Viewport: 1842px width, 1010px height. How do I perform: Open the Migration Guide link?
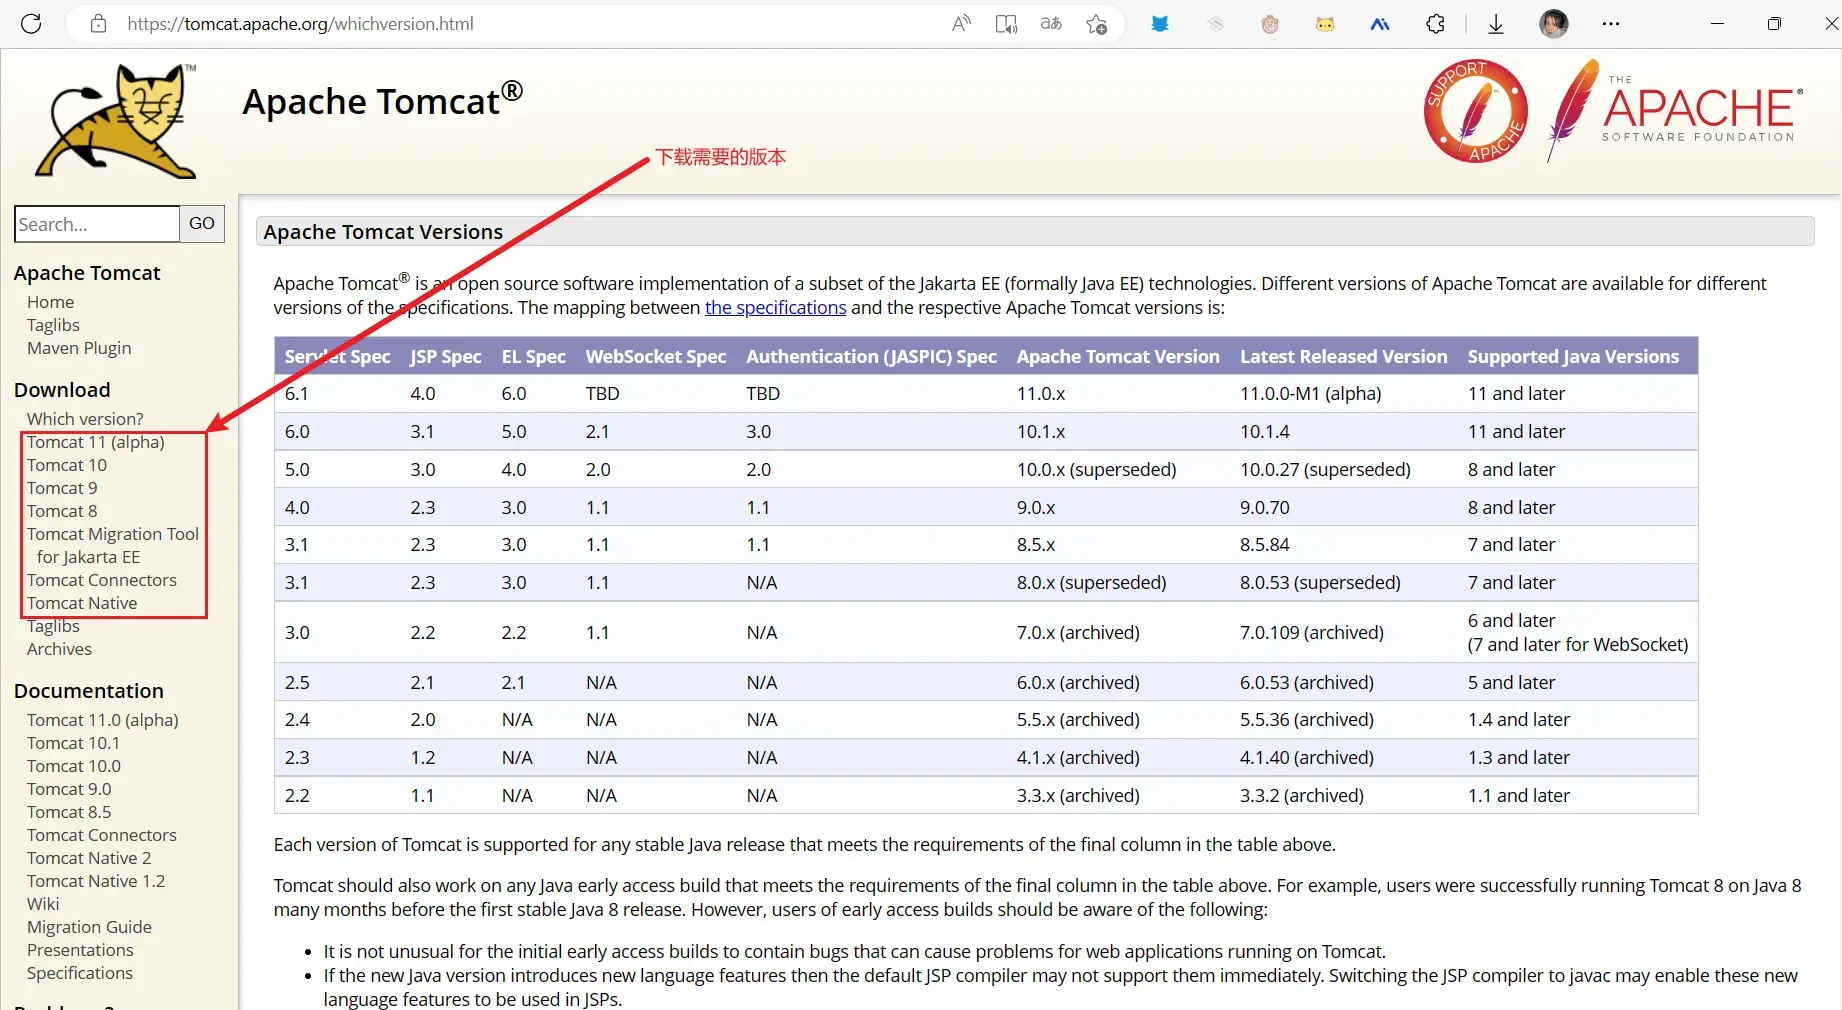click(89, 927)
